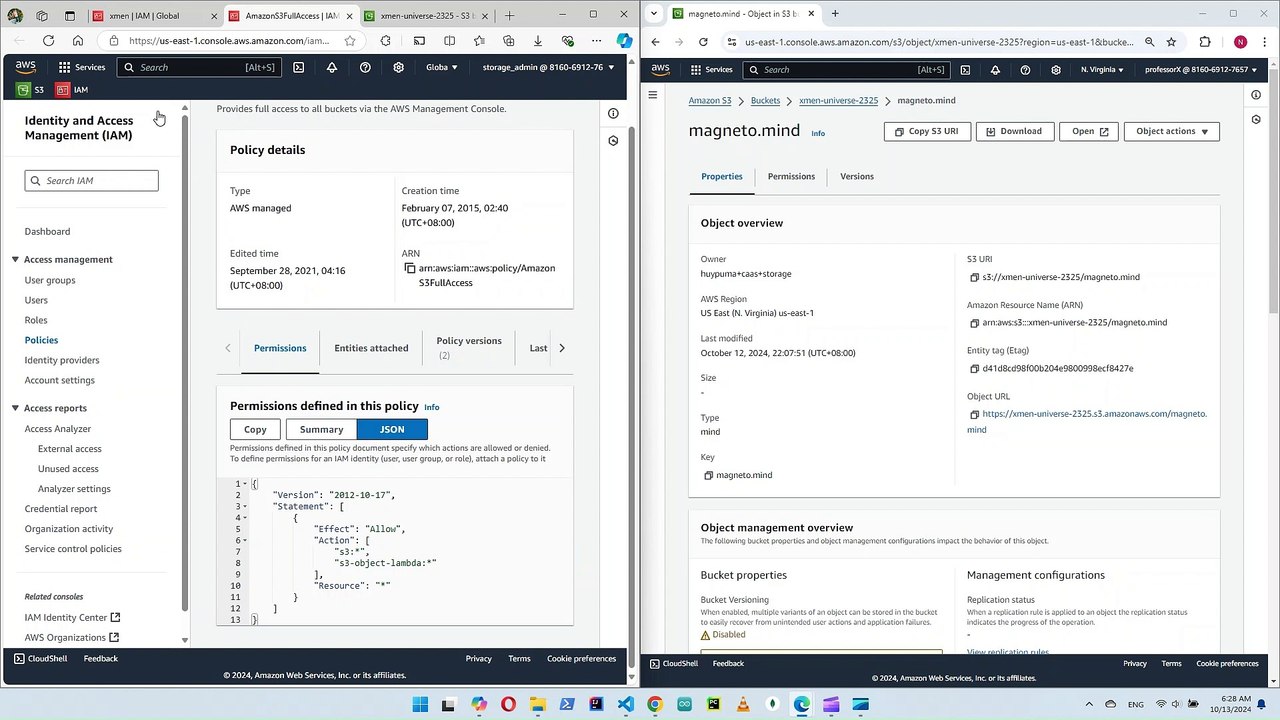Copy the Object URL of magneto.mind
Viewport: 1280px width, 720px height.
coord(974,414)
